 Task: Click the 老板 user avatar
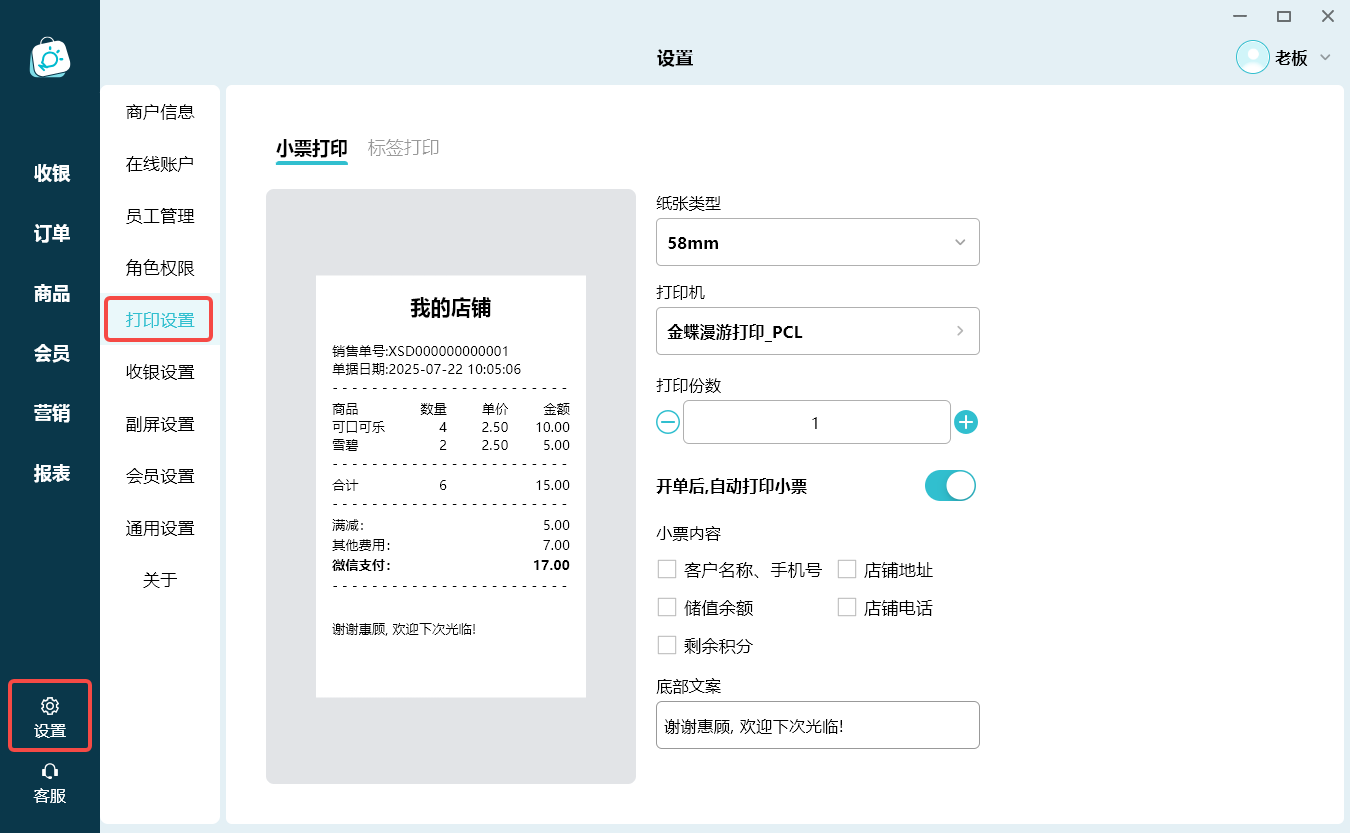[x=1253, y=57]
